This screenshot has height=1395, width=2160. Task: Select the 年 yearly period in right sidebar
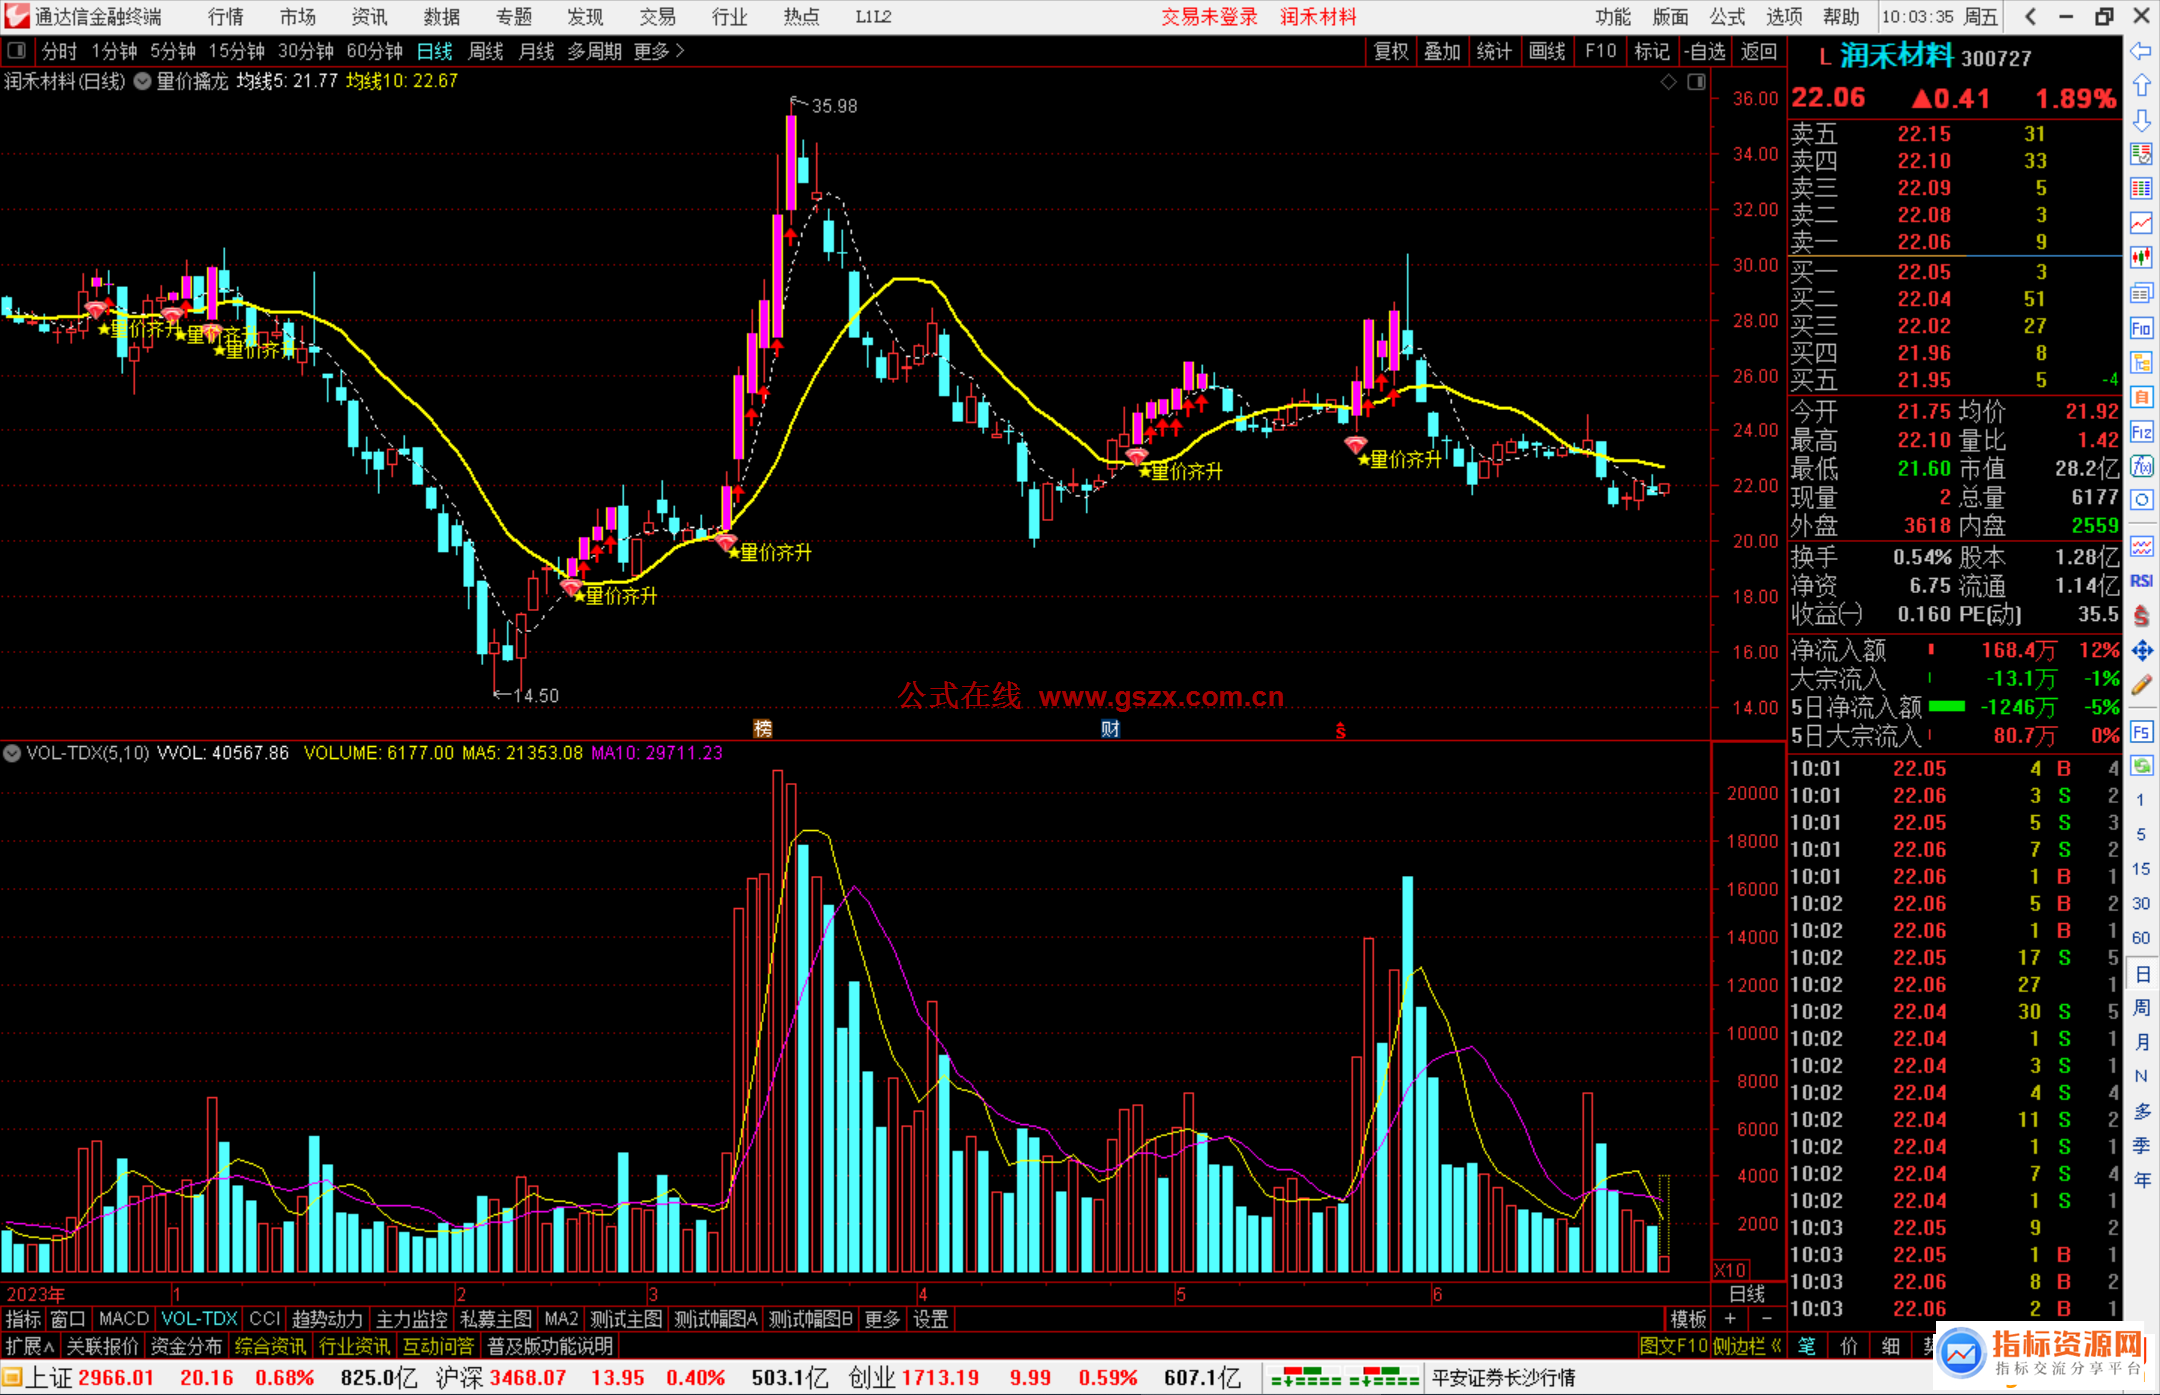[x=2141, y=1180]
